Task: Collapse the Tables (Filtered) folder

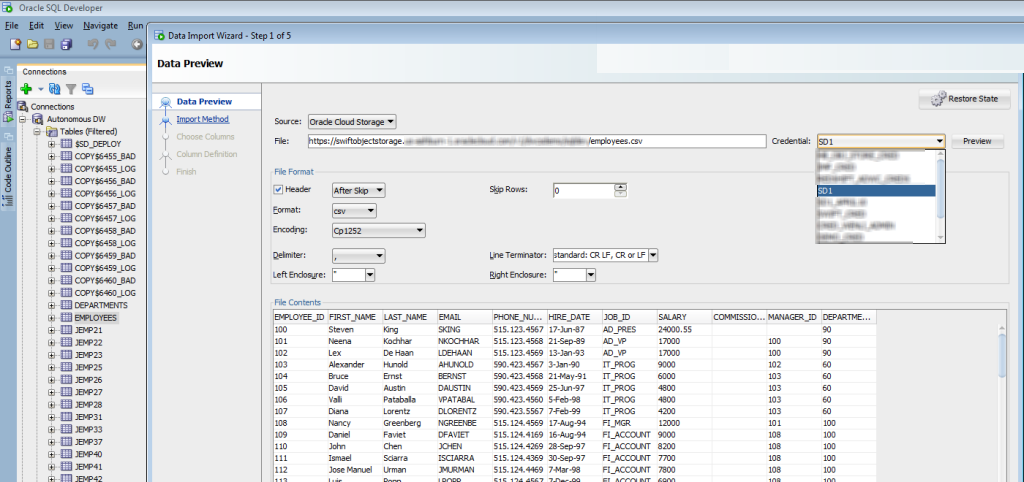Action: pyautogui.click(x=37, y=131)
